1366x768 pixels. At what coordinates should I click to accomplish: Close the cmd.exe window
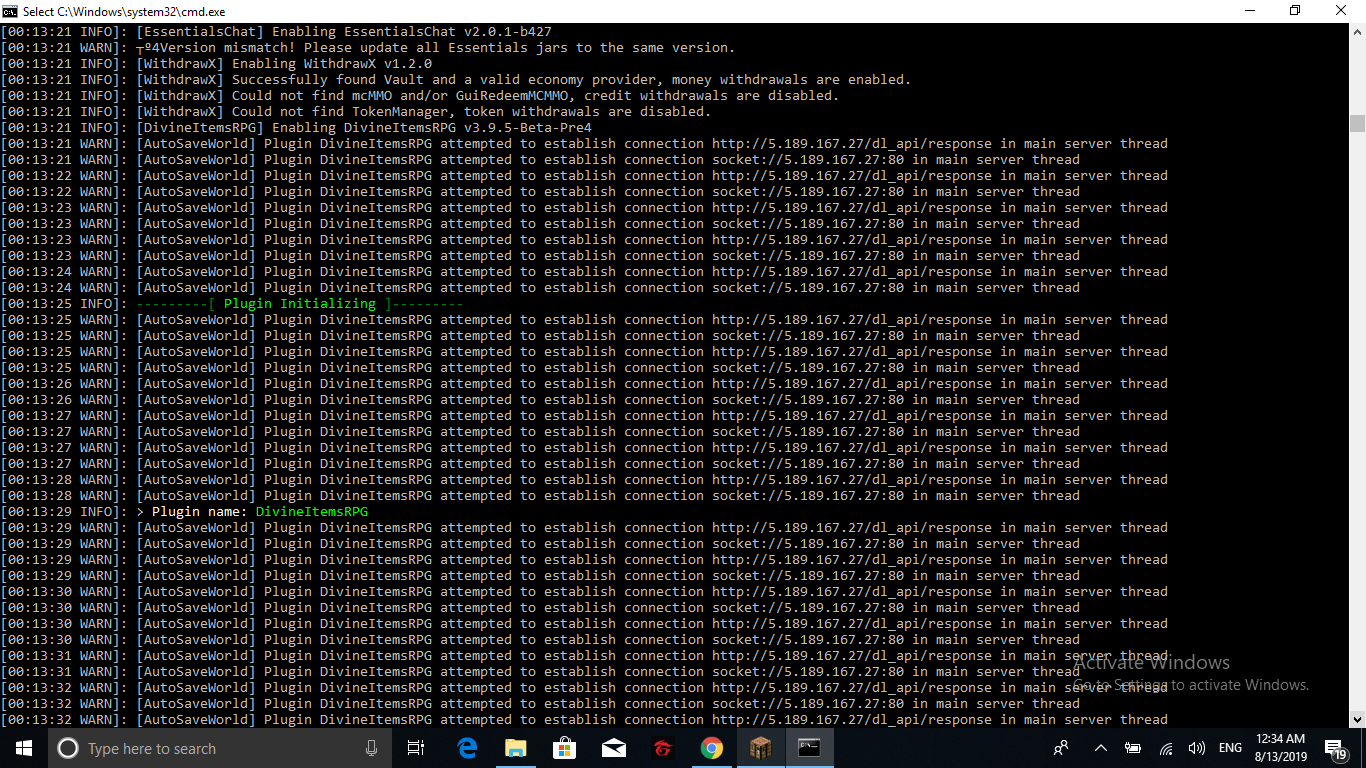pyautogui.click(x=1341, y=11)
